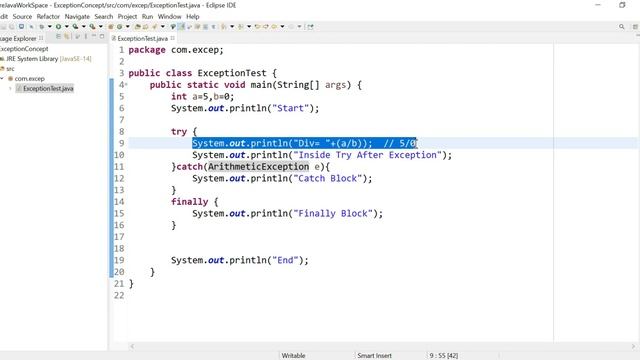
Task: Click the Save icon in the toolbar
Action: pos(3,27)
